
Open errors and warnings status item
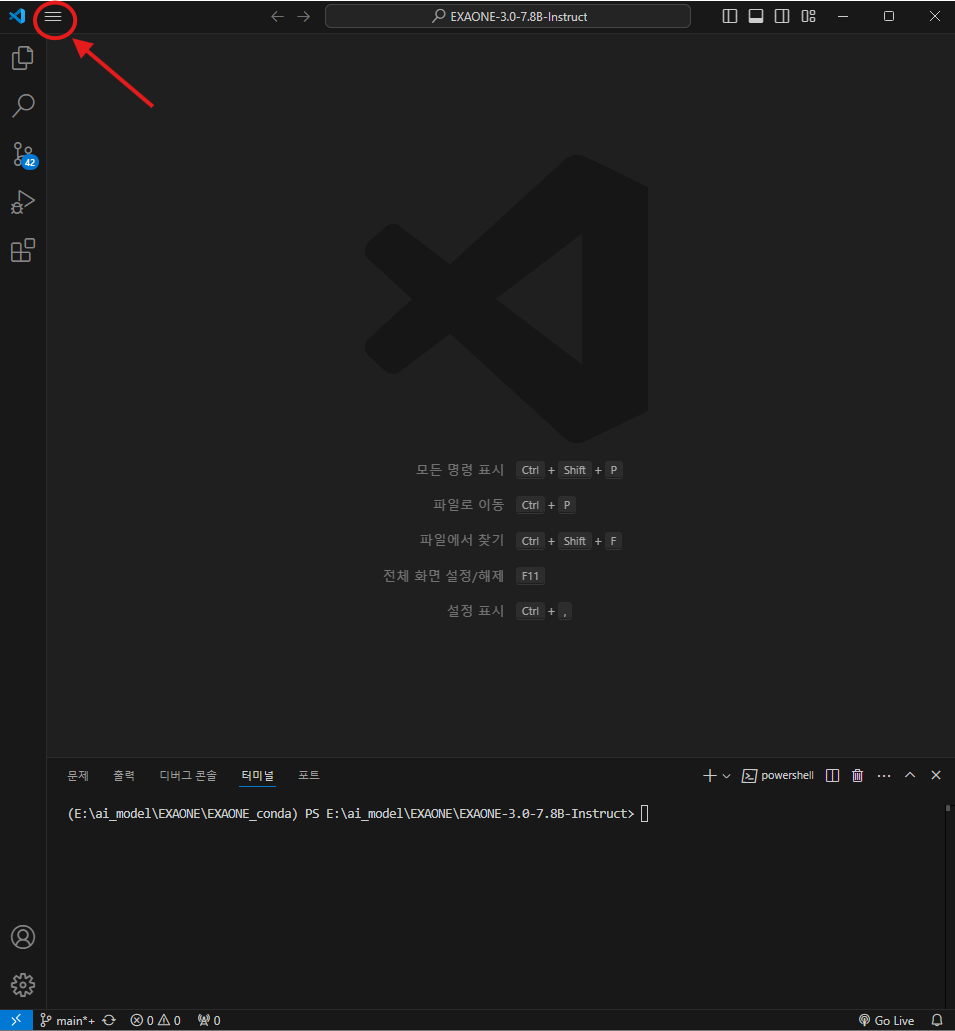156,1020
